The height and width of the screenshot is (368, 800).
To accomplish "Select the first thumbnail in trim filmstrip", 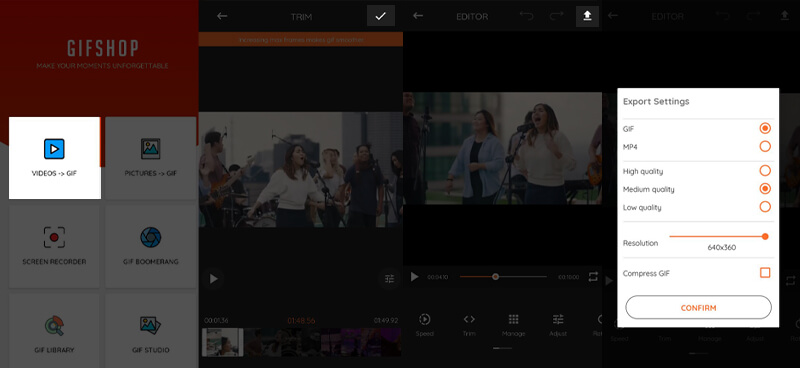I will (x=222, y=341).
